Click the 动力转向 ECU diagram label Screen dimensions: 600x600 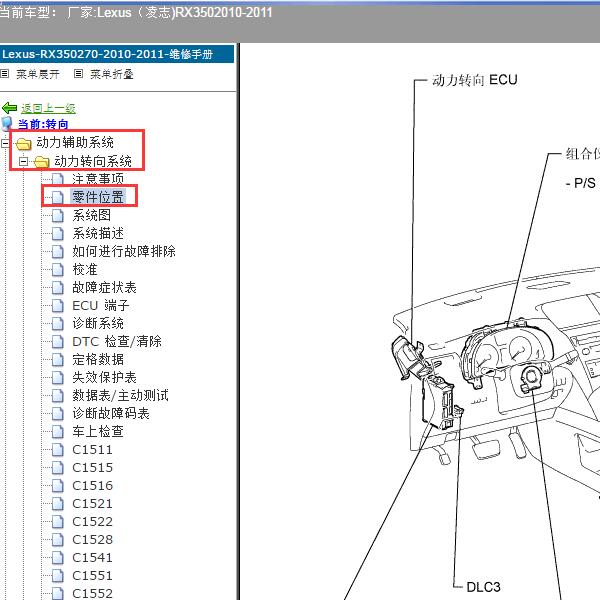click(474, 80)
